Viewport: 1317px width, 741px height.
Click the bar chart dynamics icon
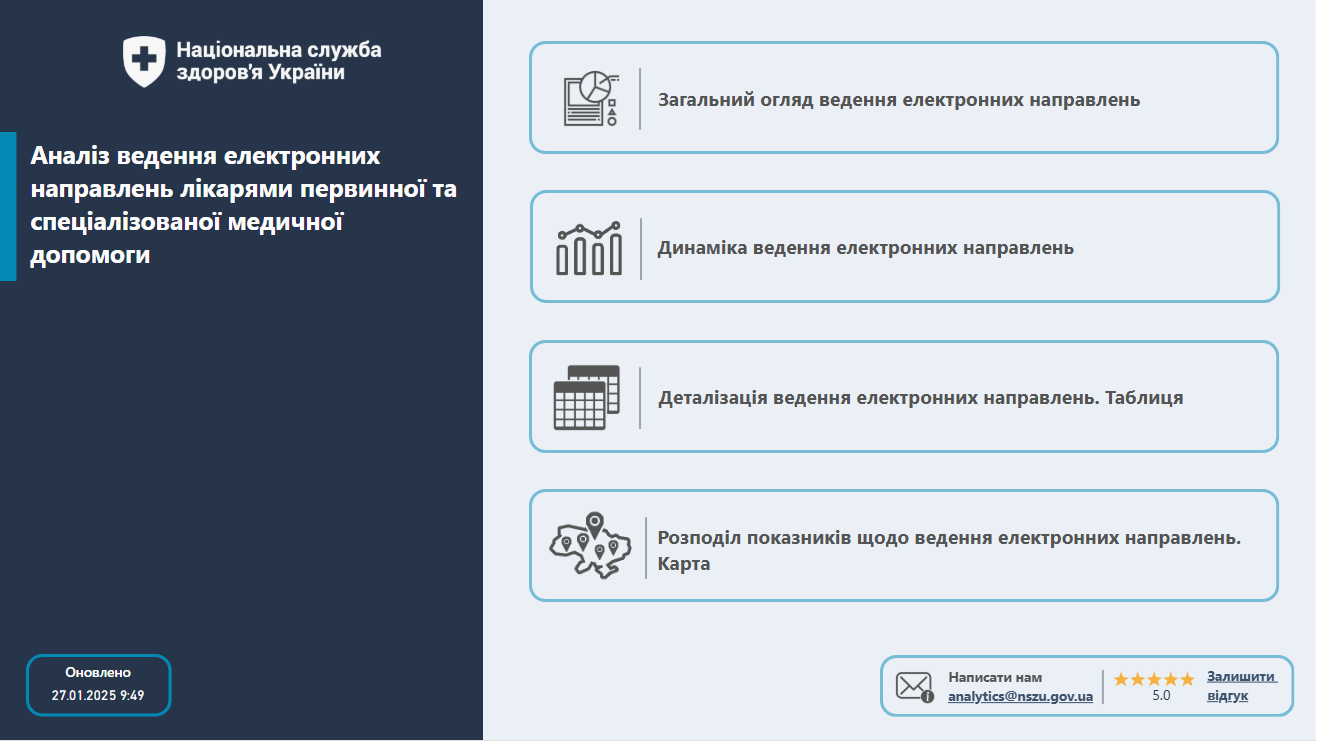589,248
